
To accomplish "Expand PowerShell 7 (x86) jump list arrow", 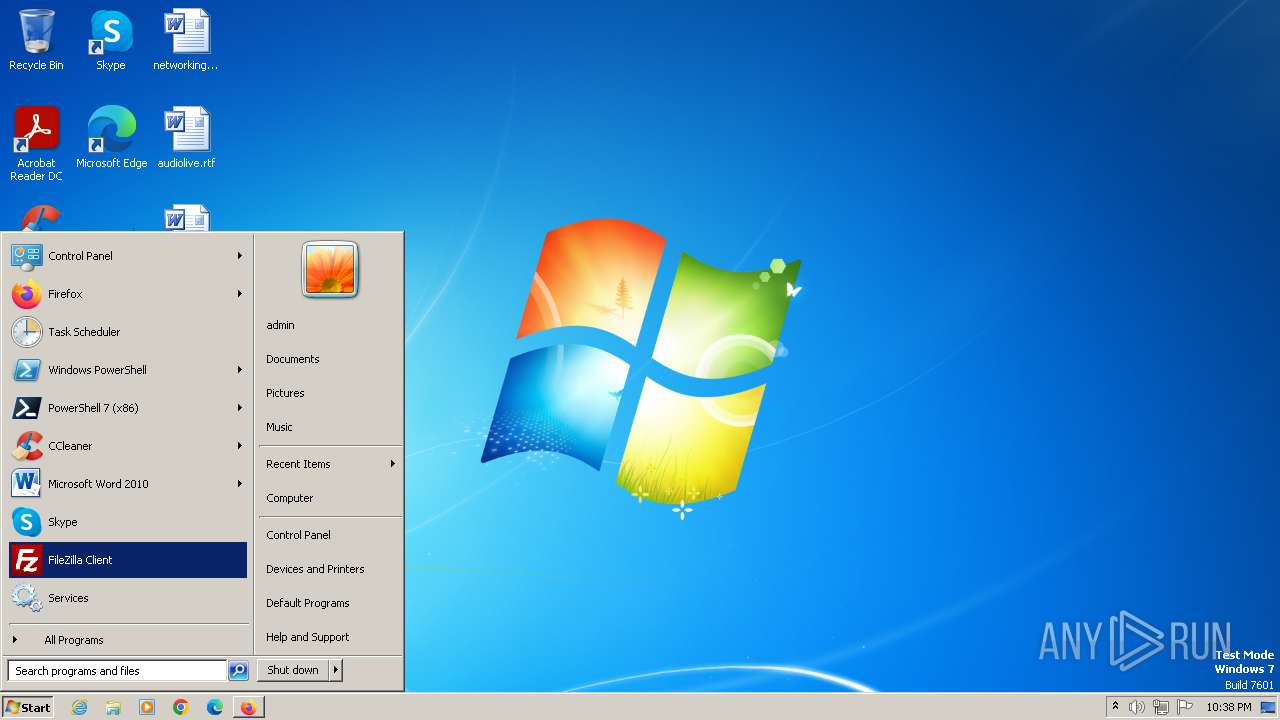I will (240, 408).
